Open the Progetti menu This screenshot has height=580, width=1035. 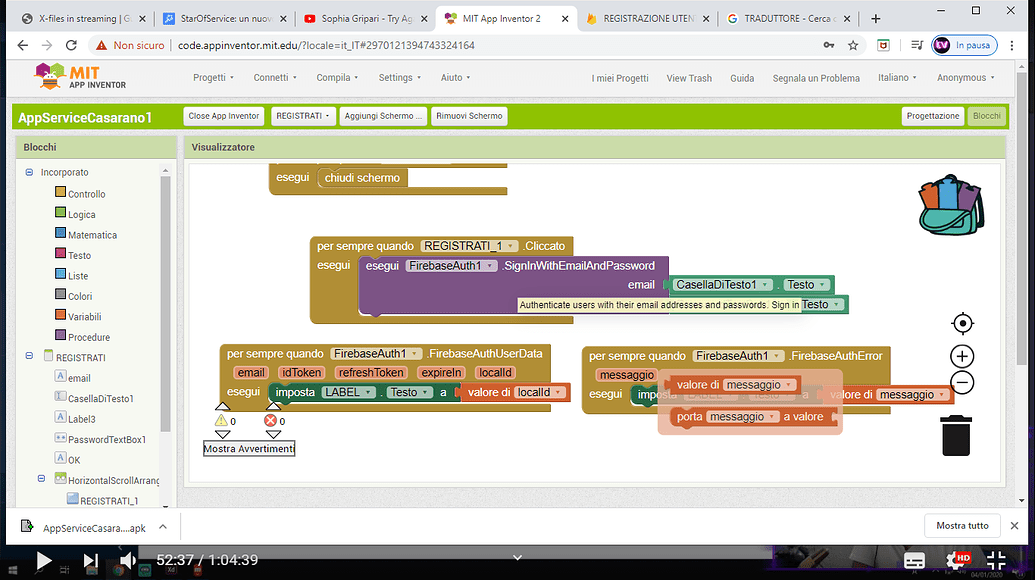point(213,77)
